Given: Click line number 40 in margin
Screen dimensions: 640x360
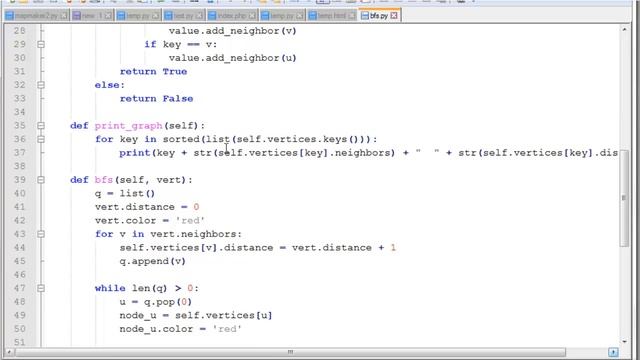Looking at the screenshot, I should click(x=20, y=193).
